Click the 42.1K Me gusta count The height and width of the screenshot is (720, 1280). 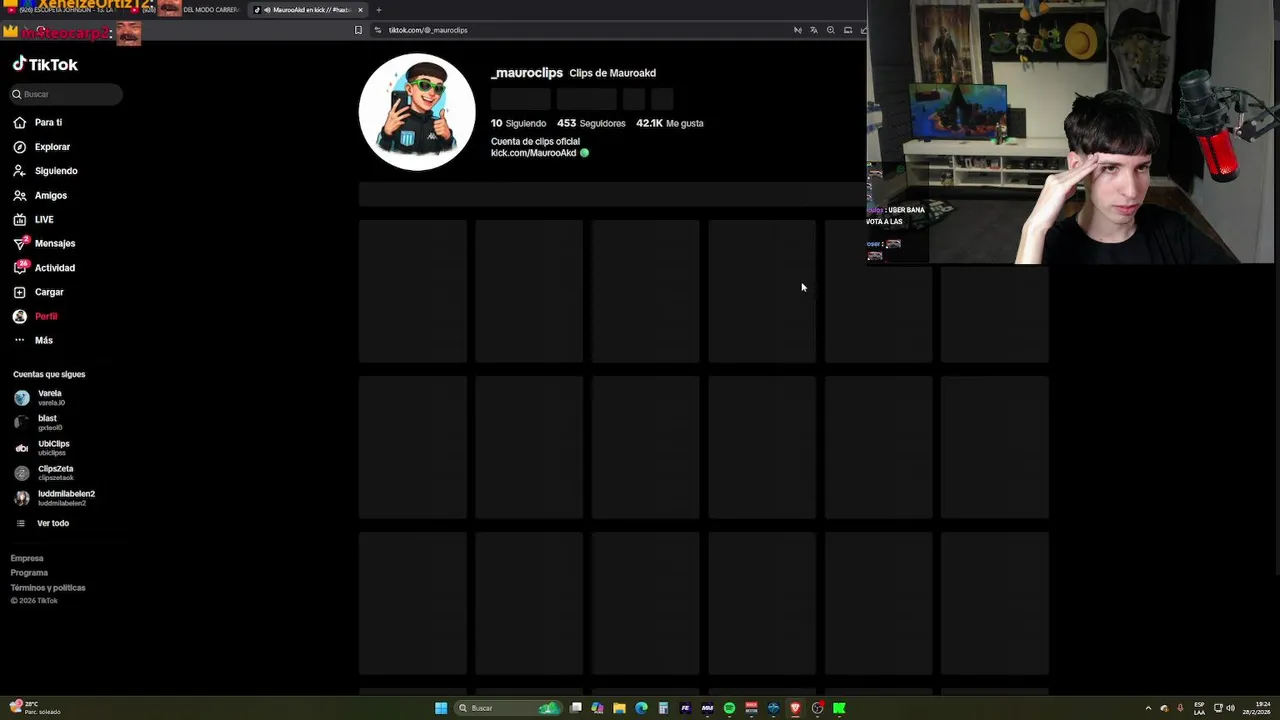(670, 123)
